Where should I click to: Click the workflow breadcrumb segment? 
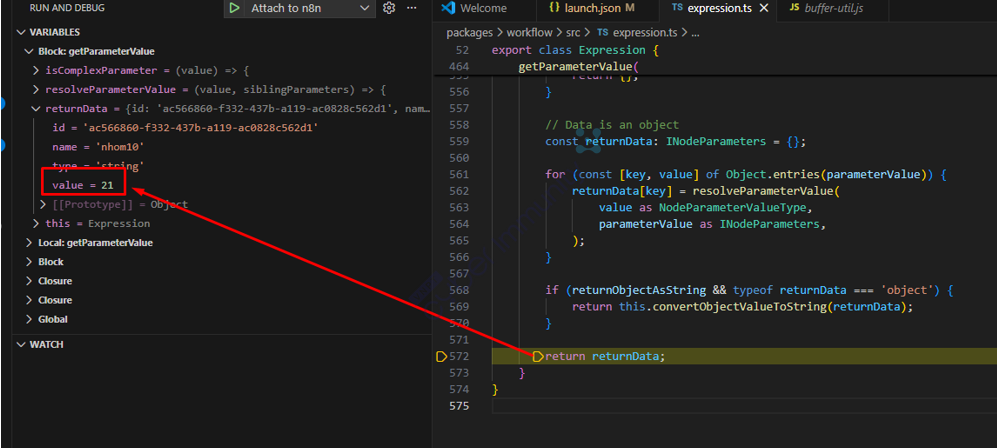[530, 33]
